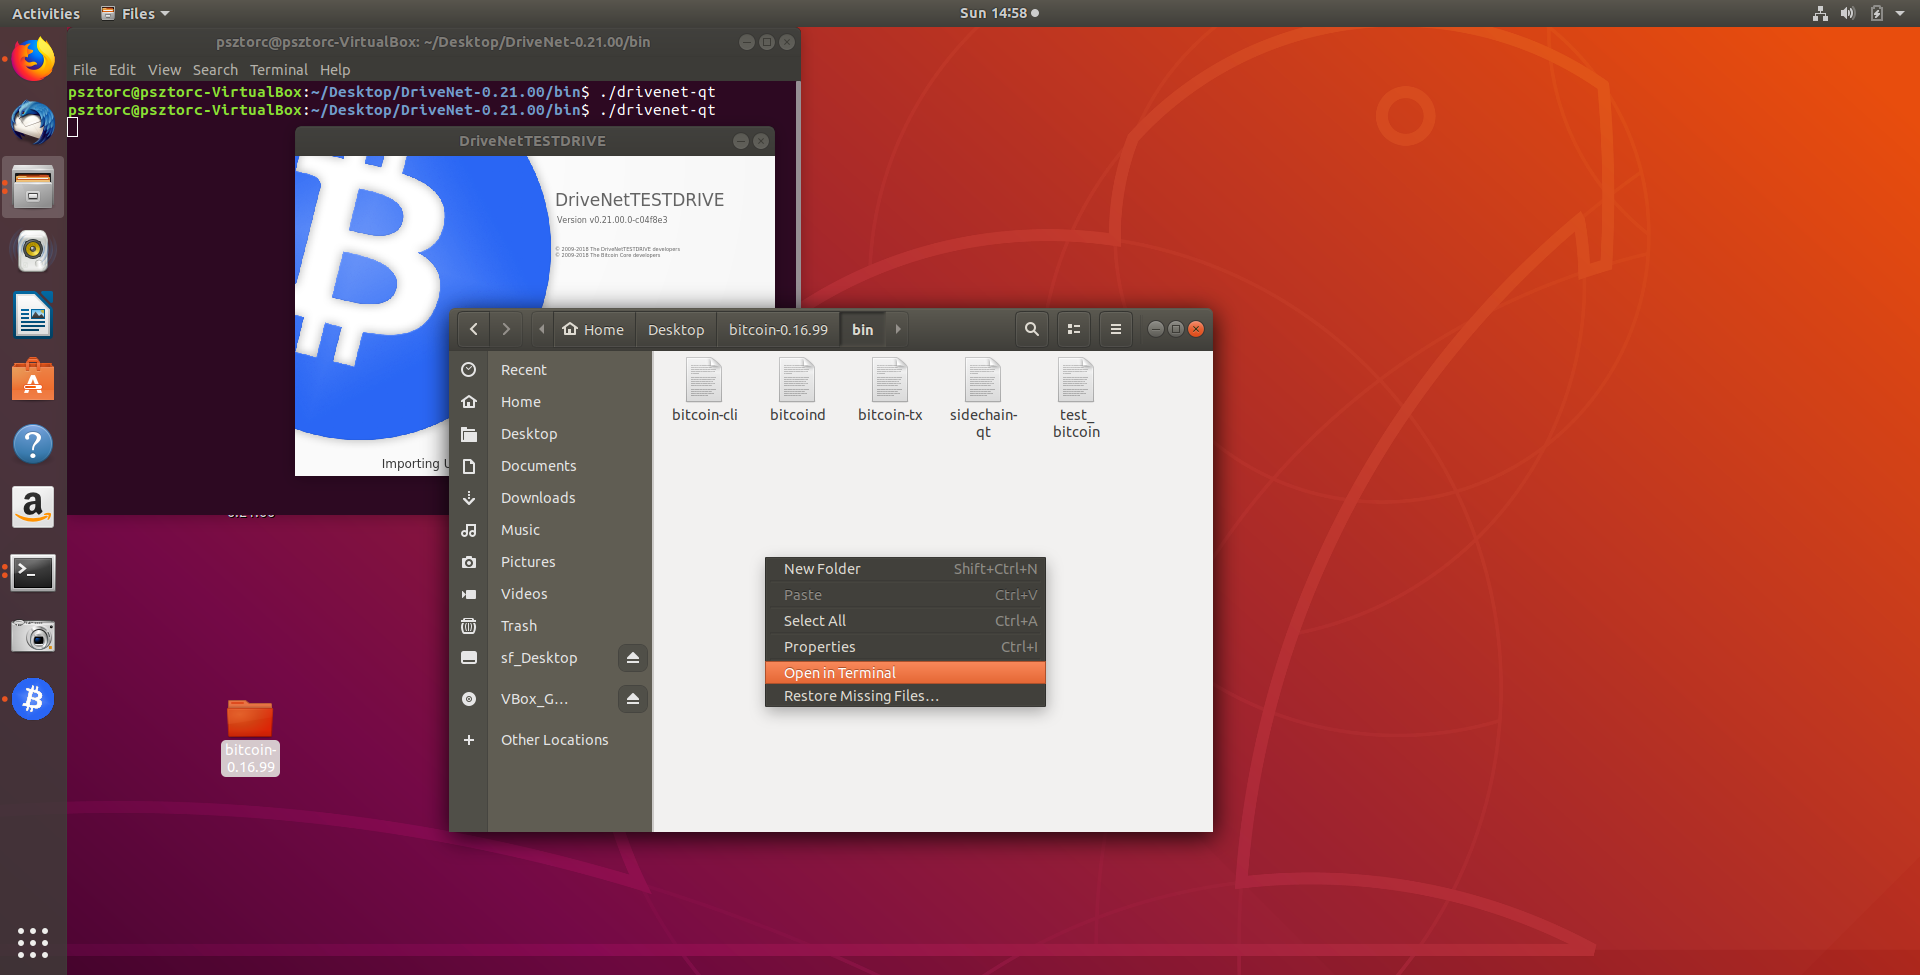Screen dimensions: 1920x975
Task: Select the bitcoin-tx file
Action: tap(890, 390)
